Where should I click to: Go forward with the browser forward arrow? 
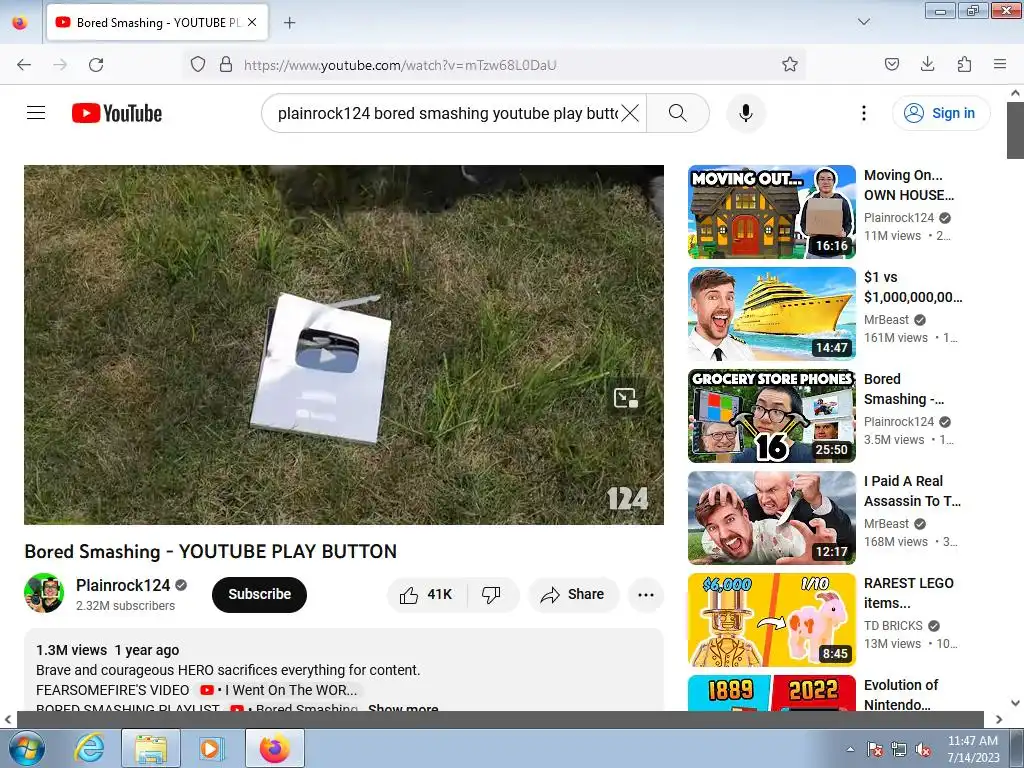pos(60,65)
